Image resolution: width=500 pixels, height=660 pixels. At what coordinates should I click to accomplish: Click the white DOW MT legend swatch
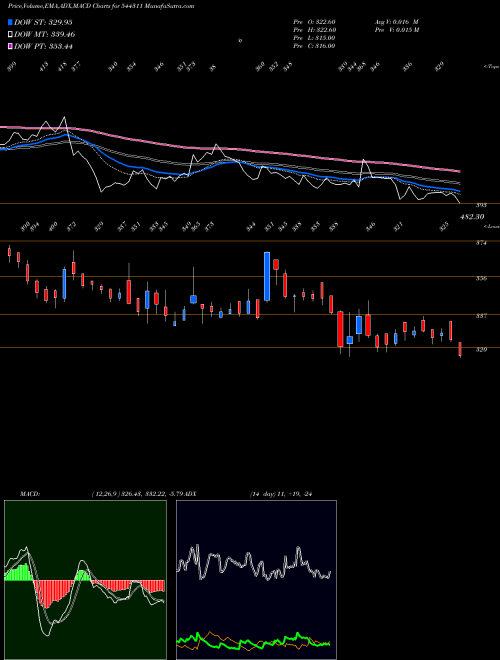coord(10,34)
